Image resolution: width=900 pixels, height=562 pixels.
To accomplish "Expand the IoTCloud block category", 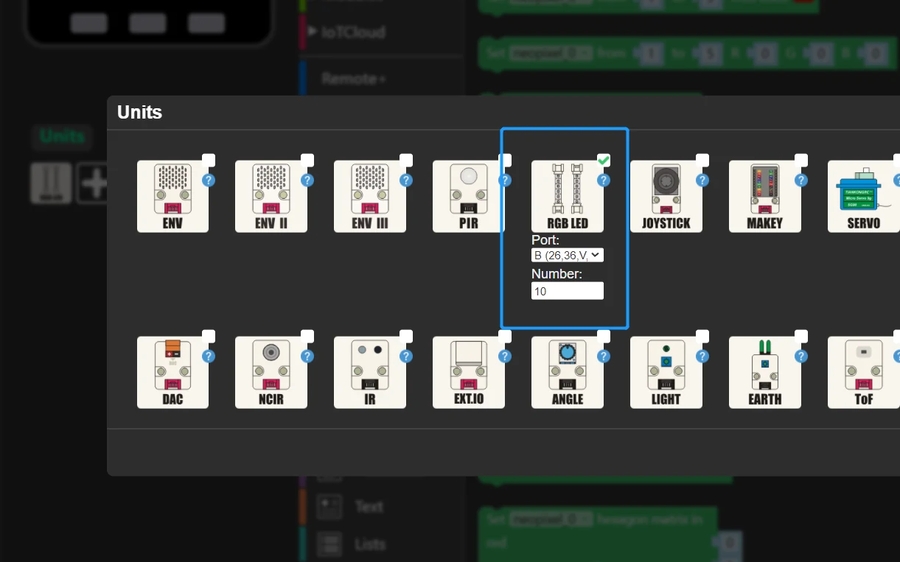I will [x=352, y=32].
